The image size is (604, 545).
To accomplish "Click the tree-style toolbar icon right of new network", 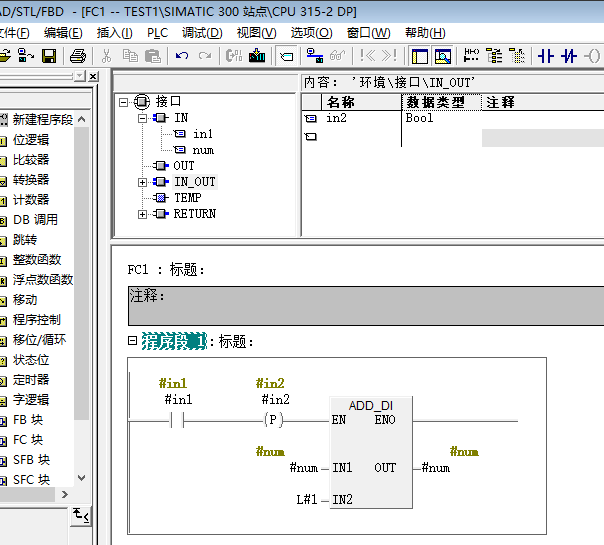I will (x=494, y=56).
